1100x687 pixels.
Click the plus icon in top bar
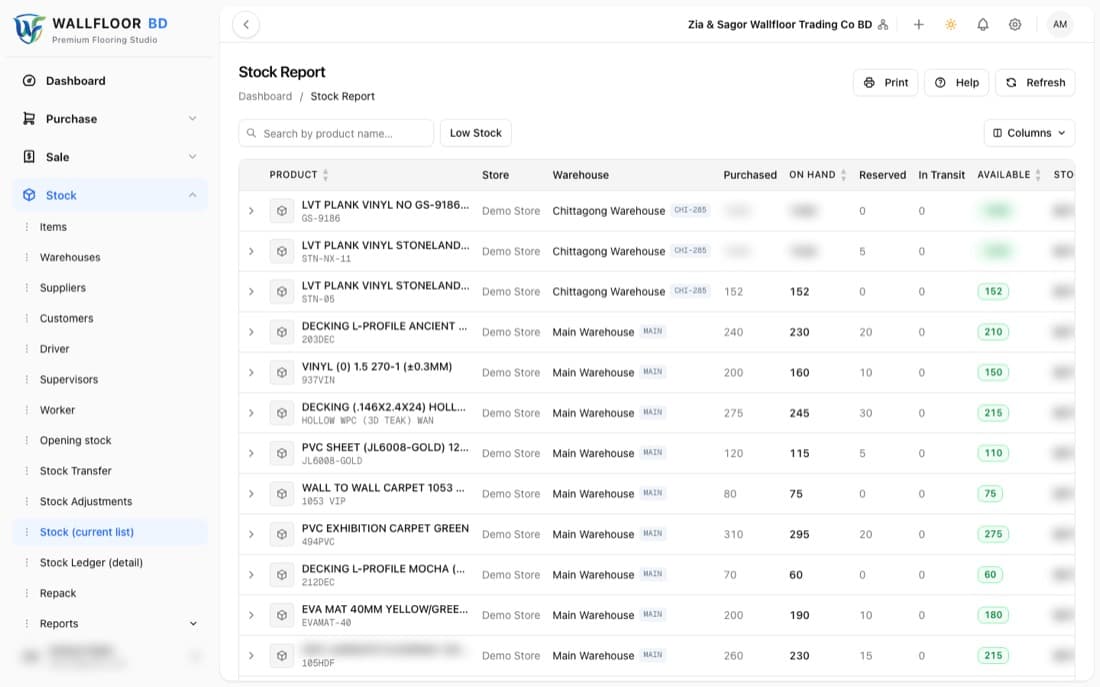point(918,25)
